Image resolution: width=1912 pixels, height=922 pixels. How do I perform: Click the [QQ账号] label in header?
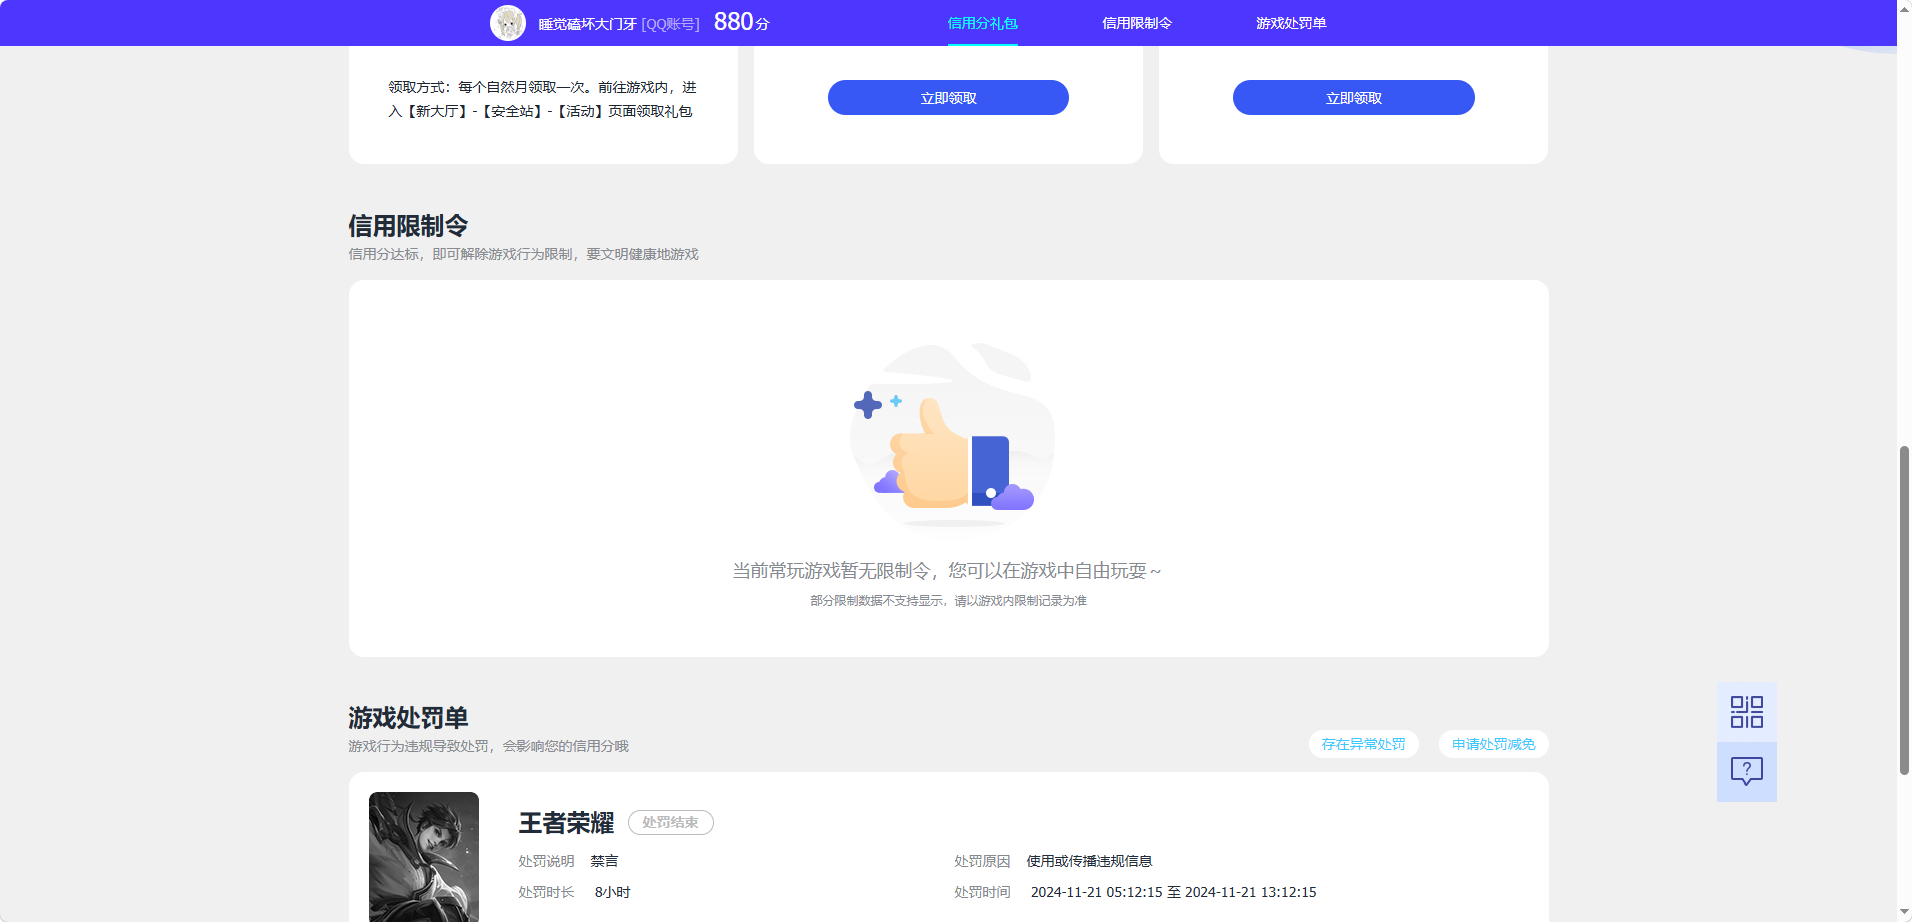pyautogui.click(x=670, y=24)
